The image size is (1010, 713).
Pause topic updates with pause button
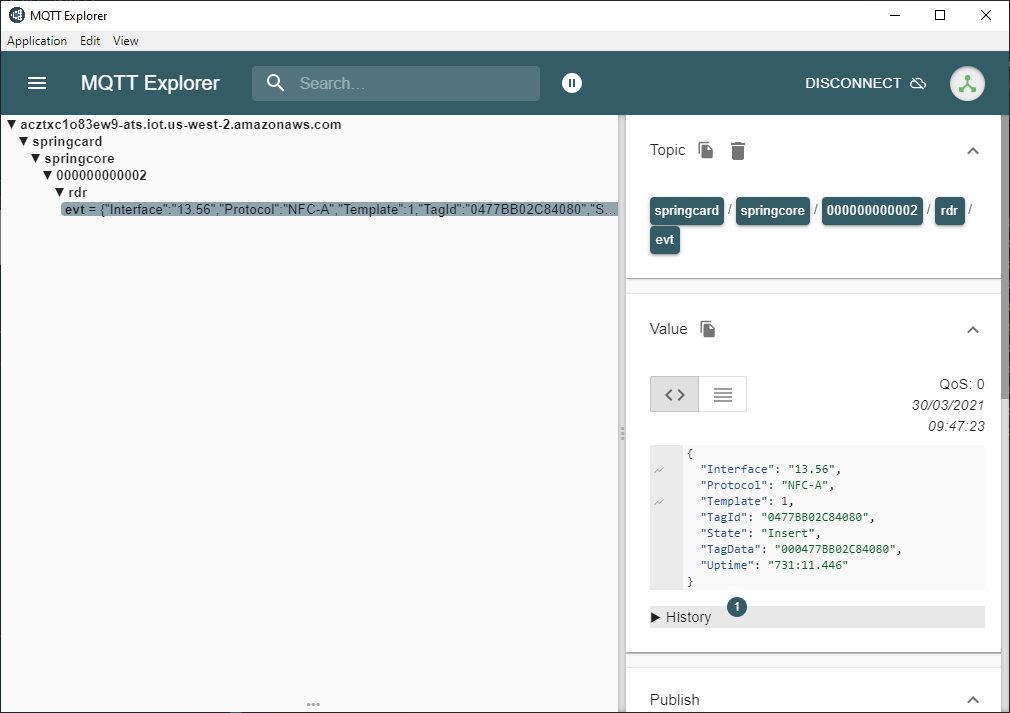[x=571, y=83]
